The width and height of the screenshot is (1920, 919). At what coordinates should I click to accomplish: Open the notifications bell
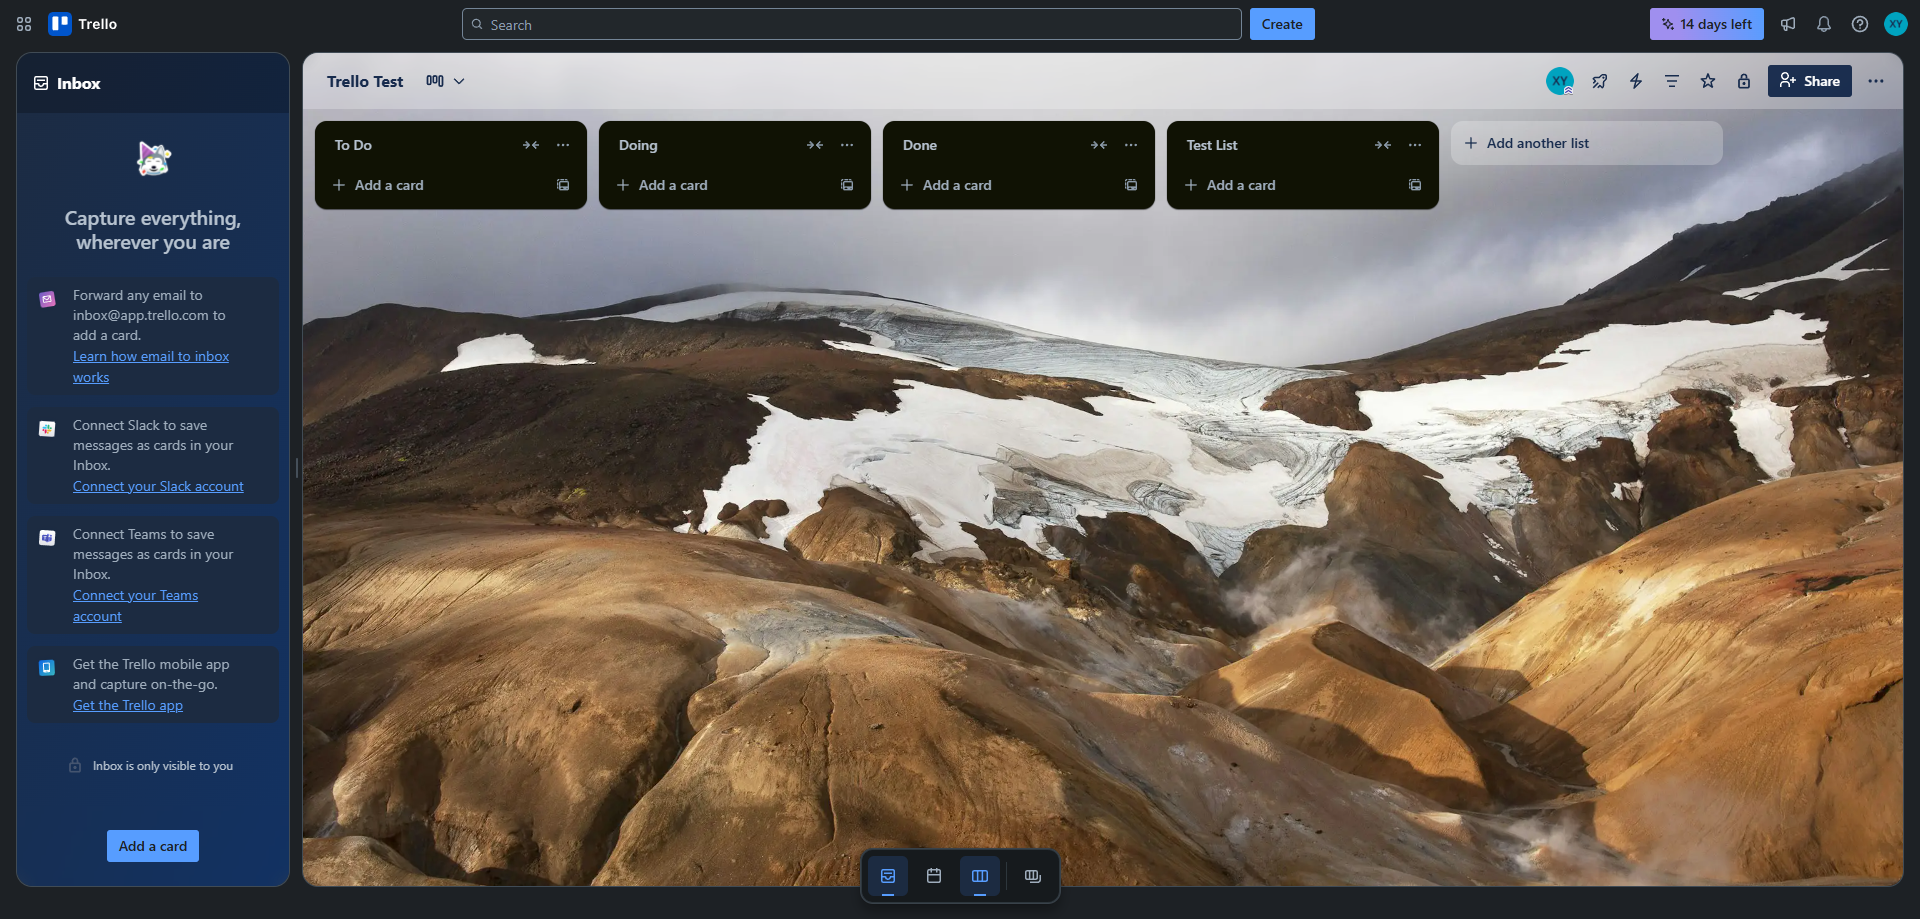[x=1824, y=24]
